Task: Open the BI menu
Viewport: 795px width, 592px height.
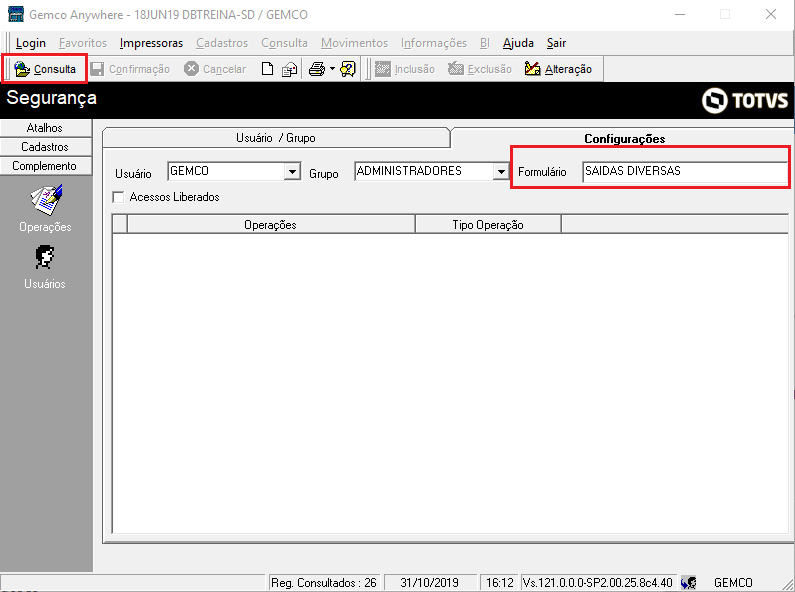Action: tap(485, 43)
